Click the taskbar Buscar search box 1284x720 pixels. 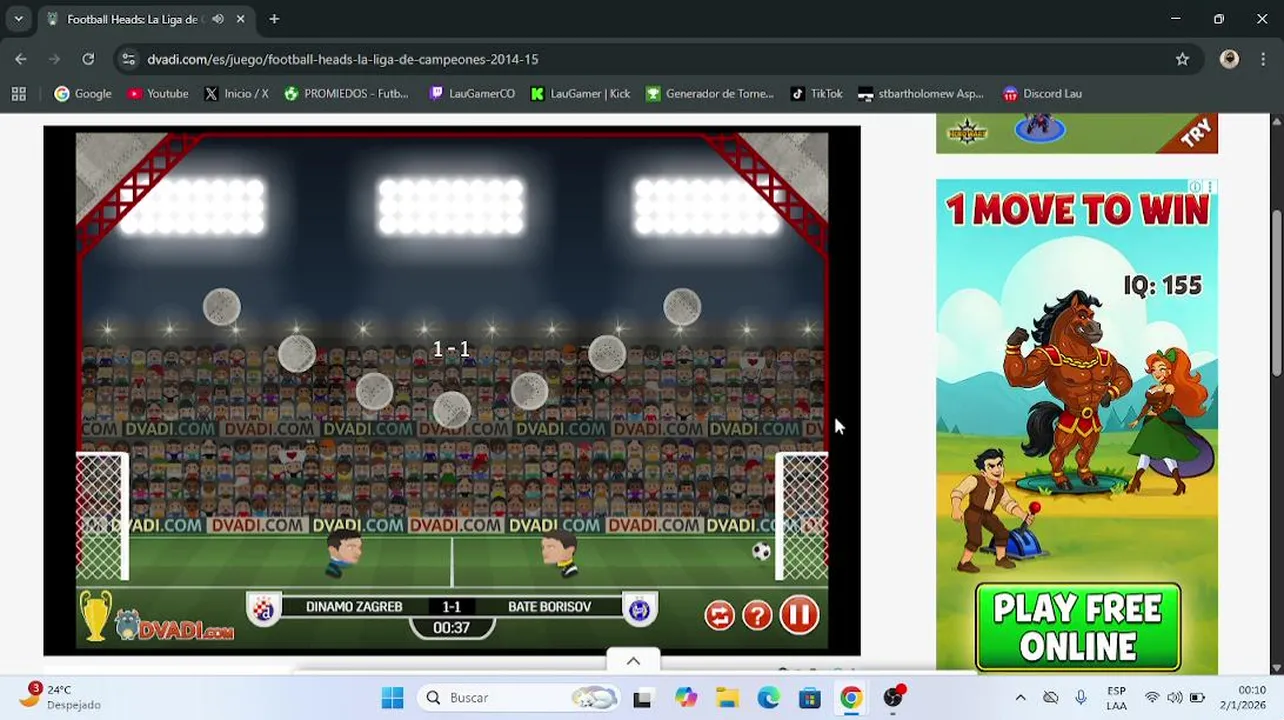520,697
